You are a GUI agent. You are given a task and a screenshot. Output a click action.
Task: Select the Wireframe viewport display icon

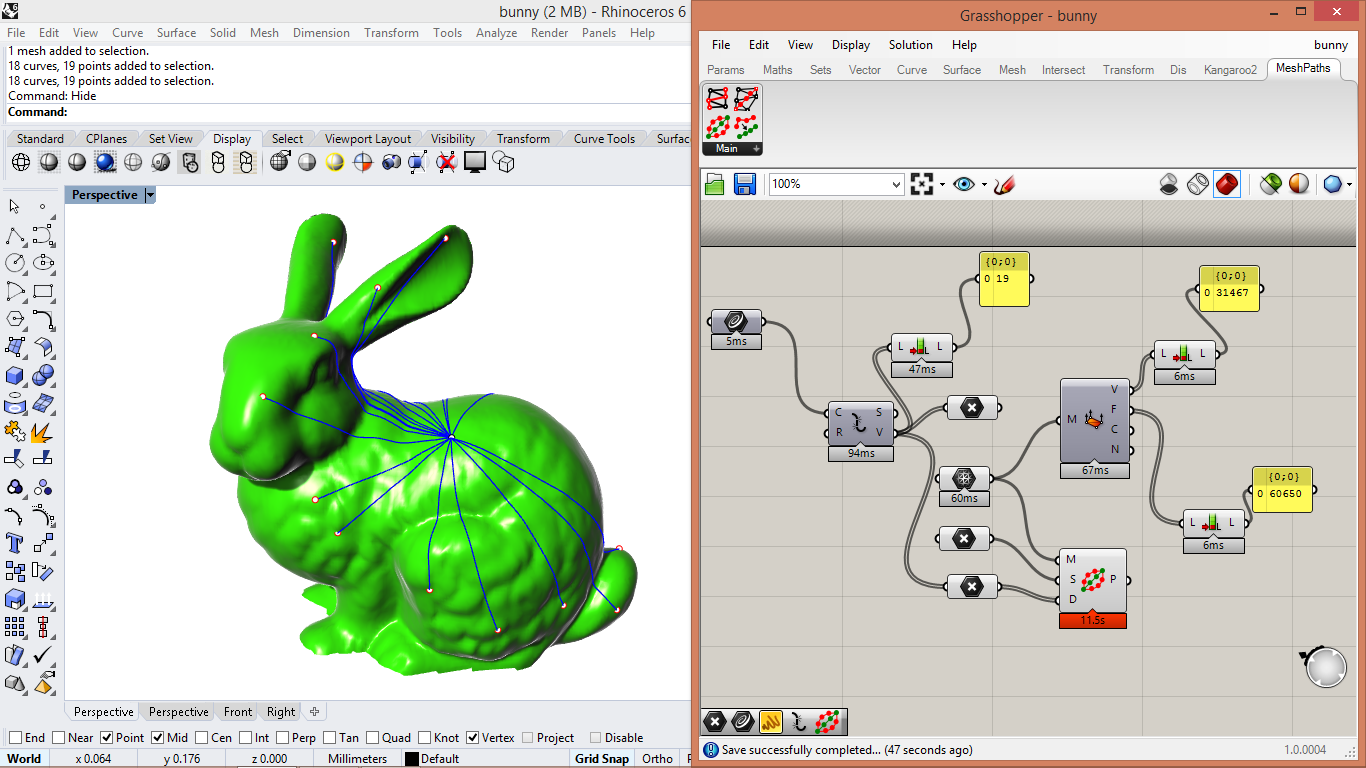(20, 162)
